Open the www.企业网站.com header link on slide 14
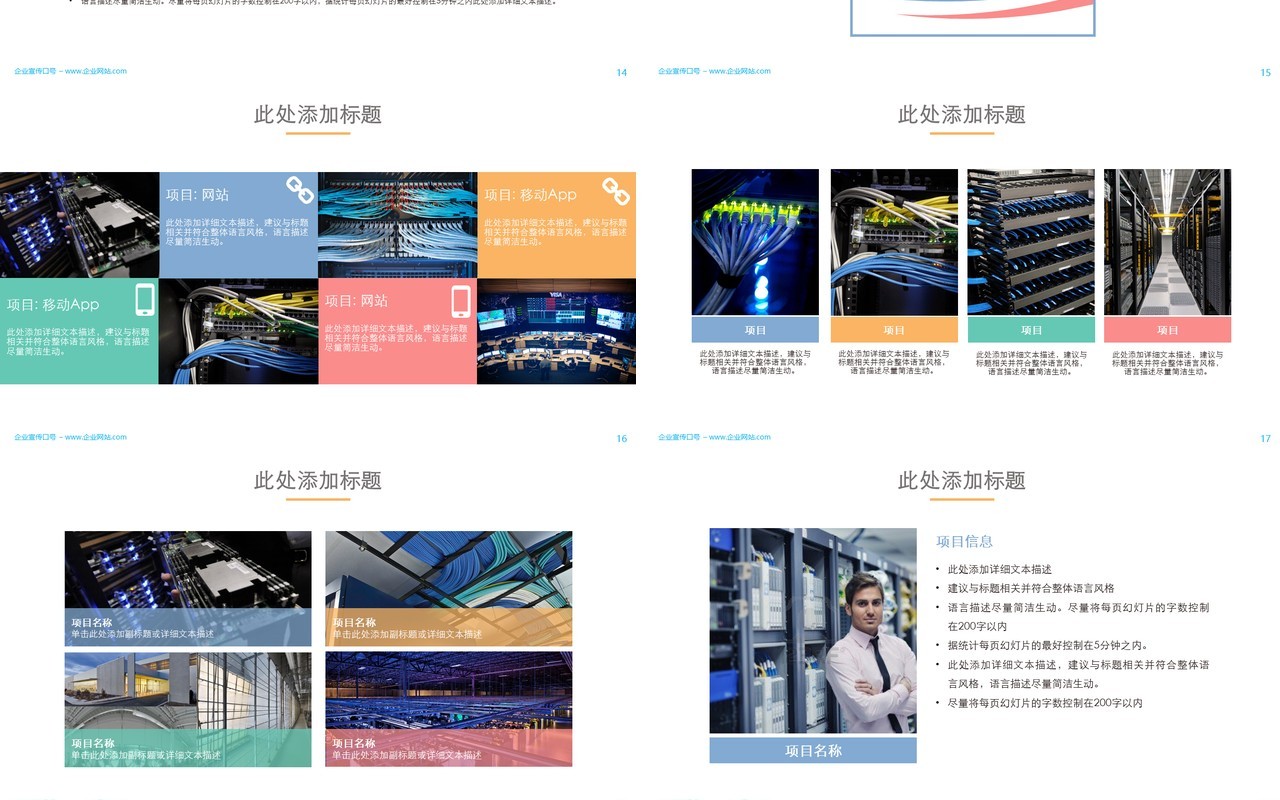 (x=96, y=71)
